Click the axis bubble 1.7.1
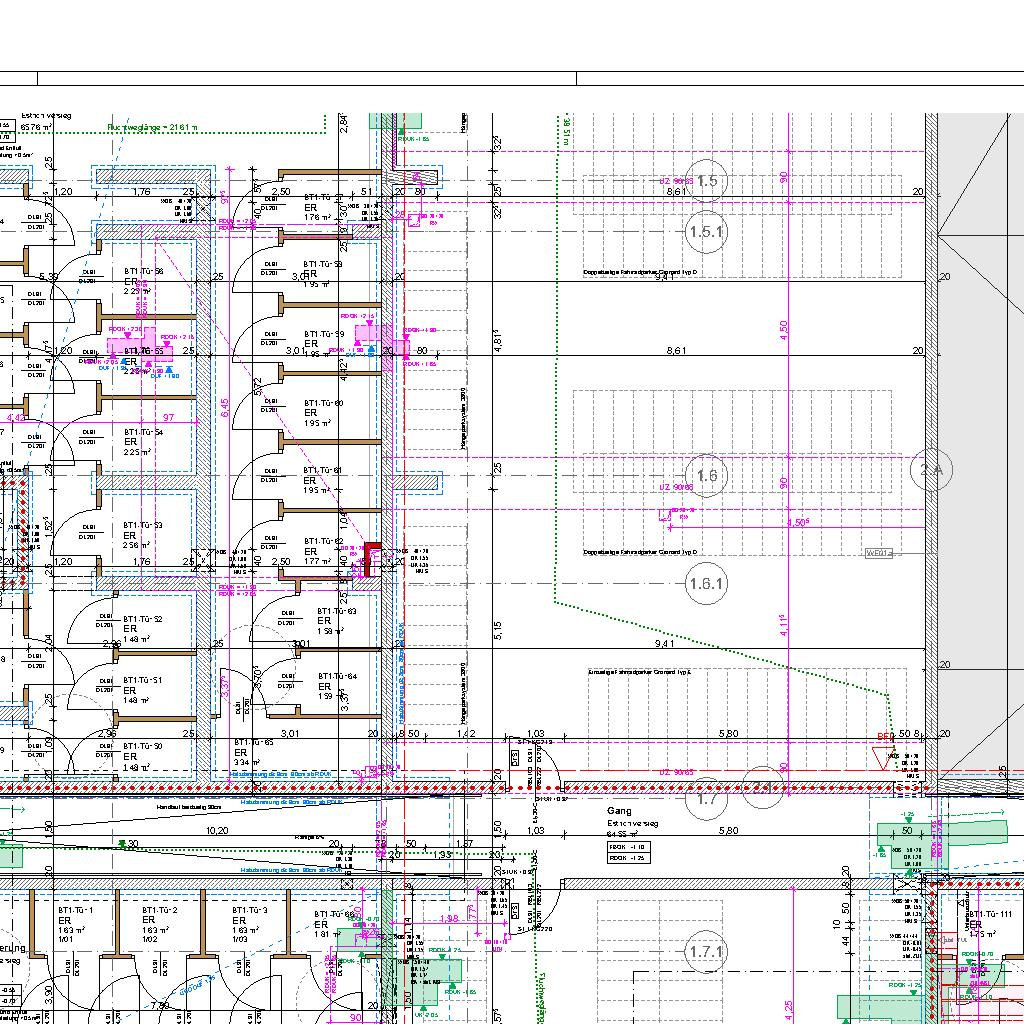Image resolution: width=1024 pixels, height=1024 pixels. (x=707, y=952)
